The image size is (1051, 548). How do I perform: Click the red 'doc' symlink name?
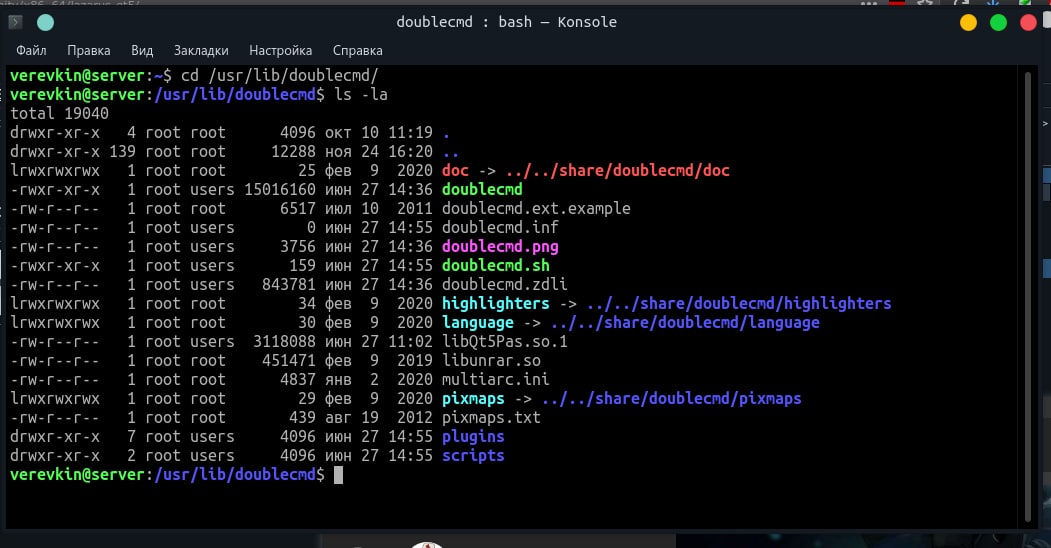click(455, 170)
